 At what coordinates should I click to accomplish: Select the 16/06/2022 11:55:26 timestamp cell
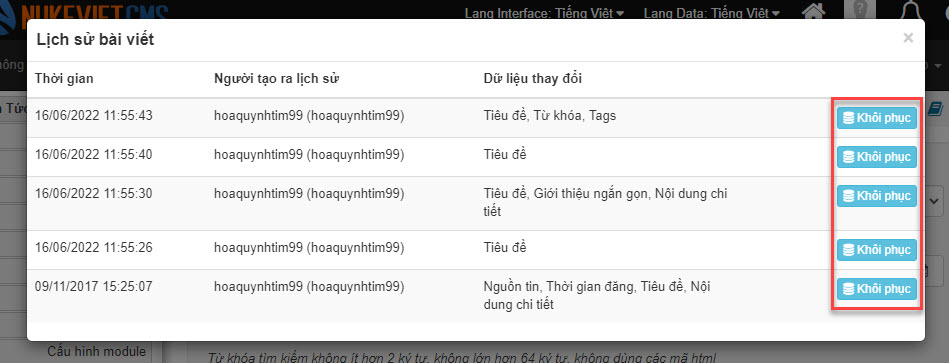click(x=94, y=247)
